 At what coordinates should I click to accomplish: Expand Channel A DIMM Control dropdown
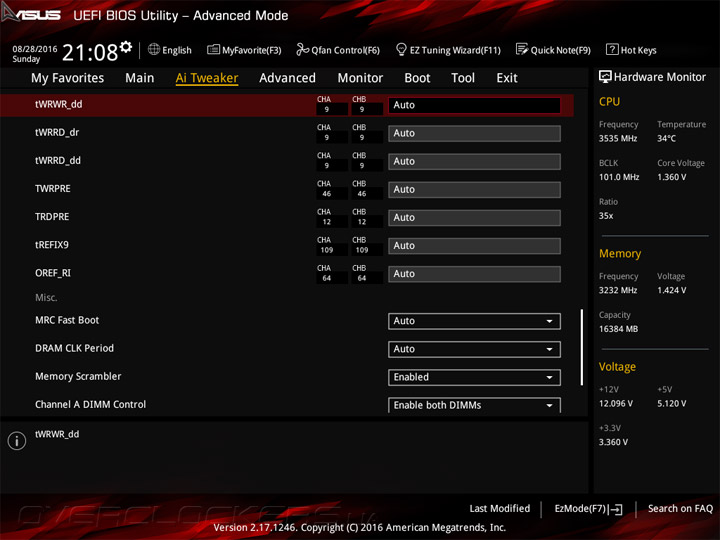[x=474, y=405]
